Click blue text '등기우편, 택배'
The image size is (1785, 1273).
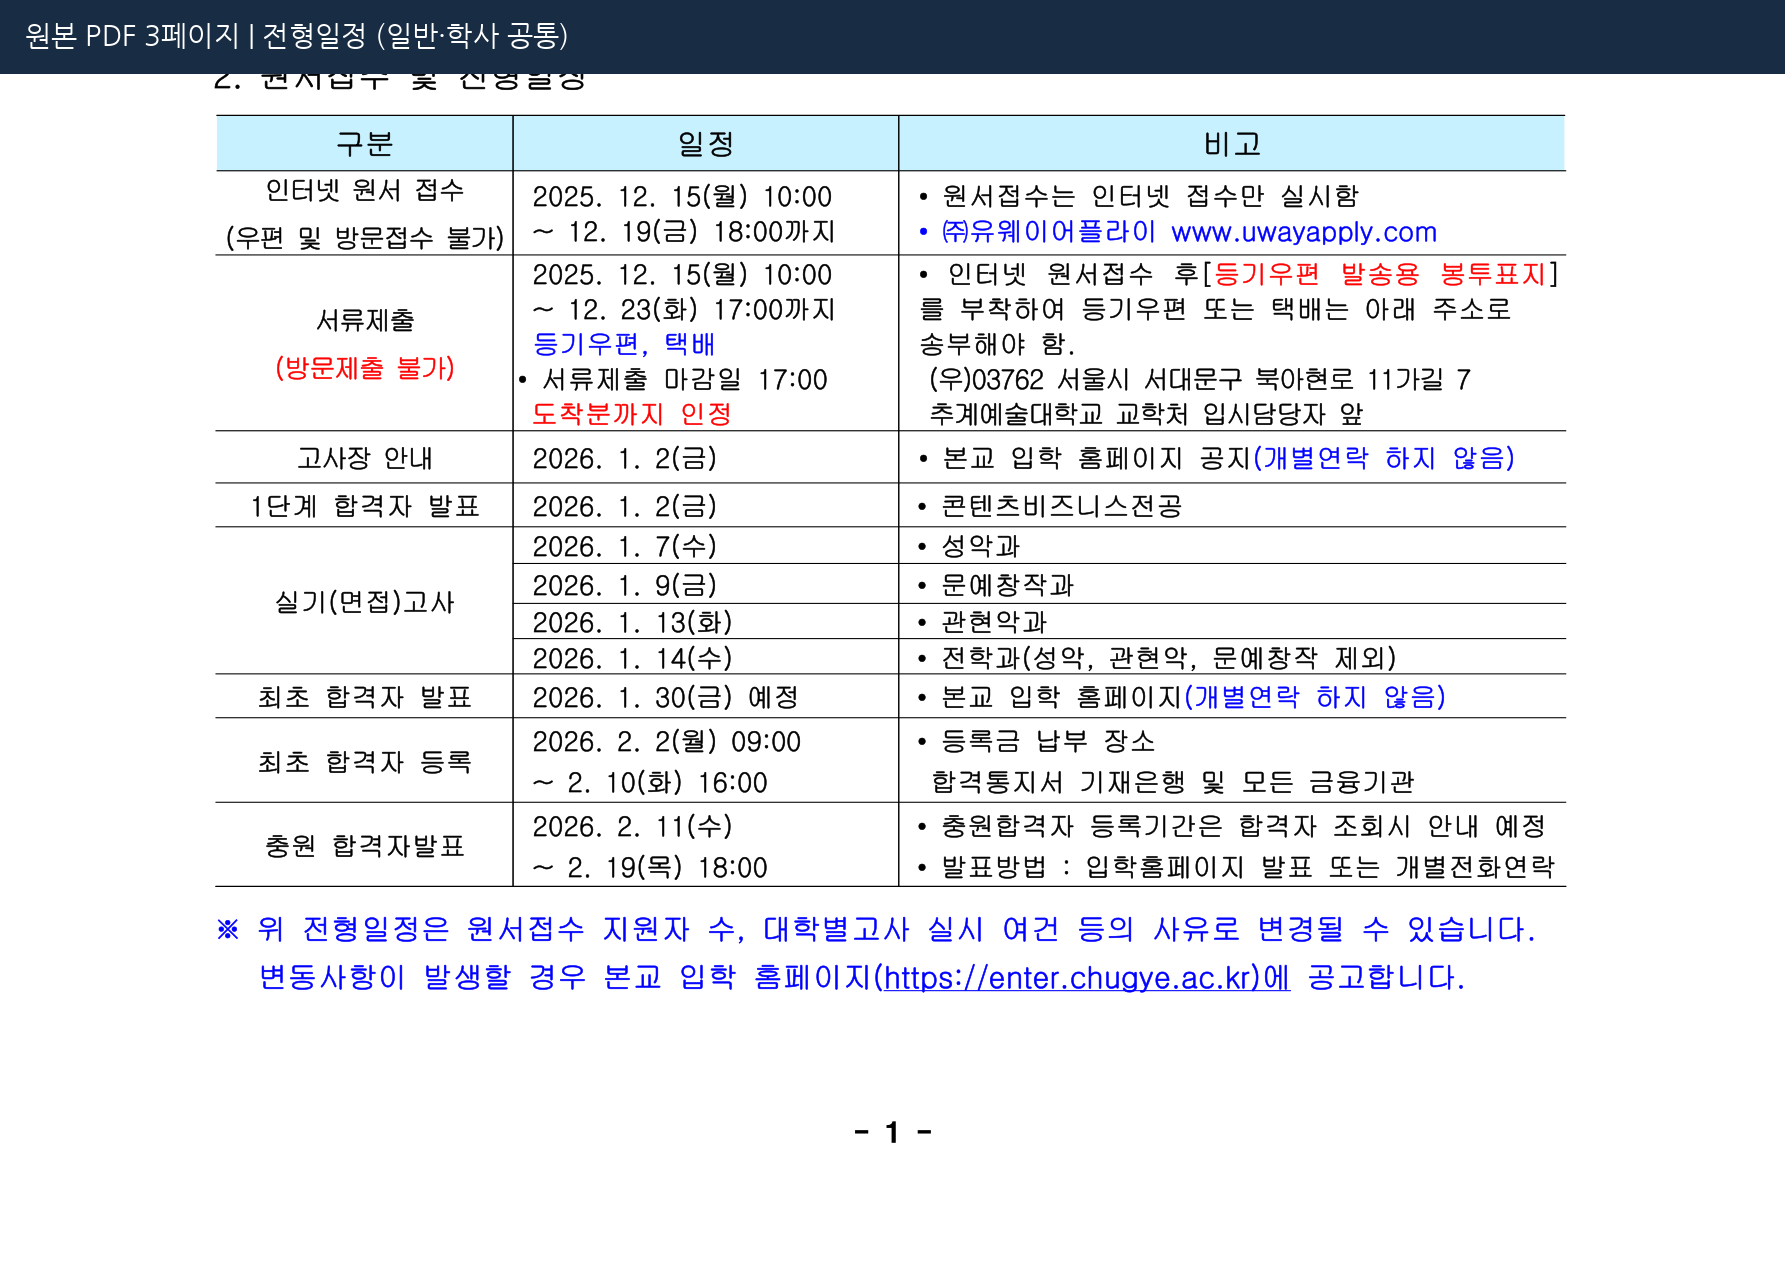(624, 344)
